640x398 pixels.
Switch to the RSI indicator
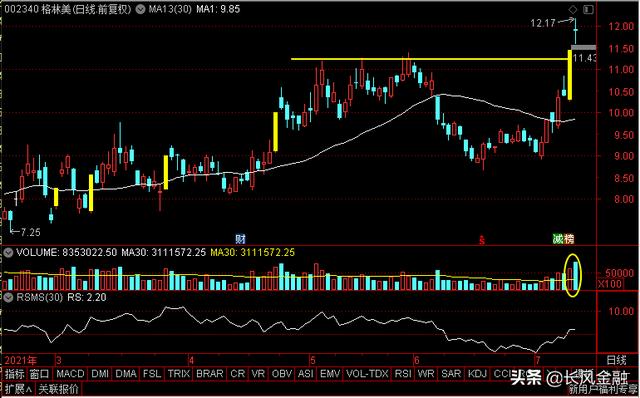point(403,374)
